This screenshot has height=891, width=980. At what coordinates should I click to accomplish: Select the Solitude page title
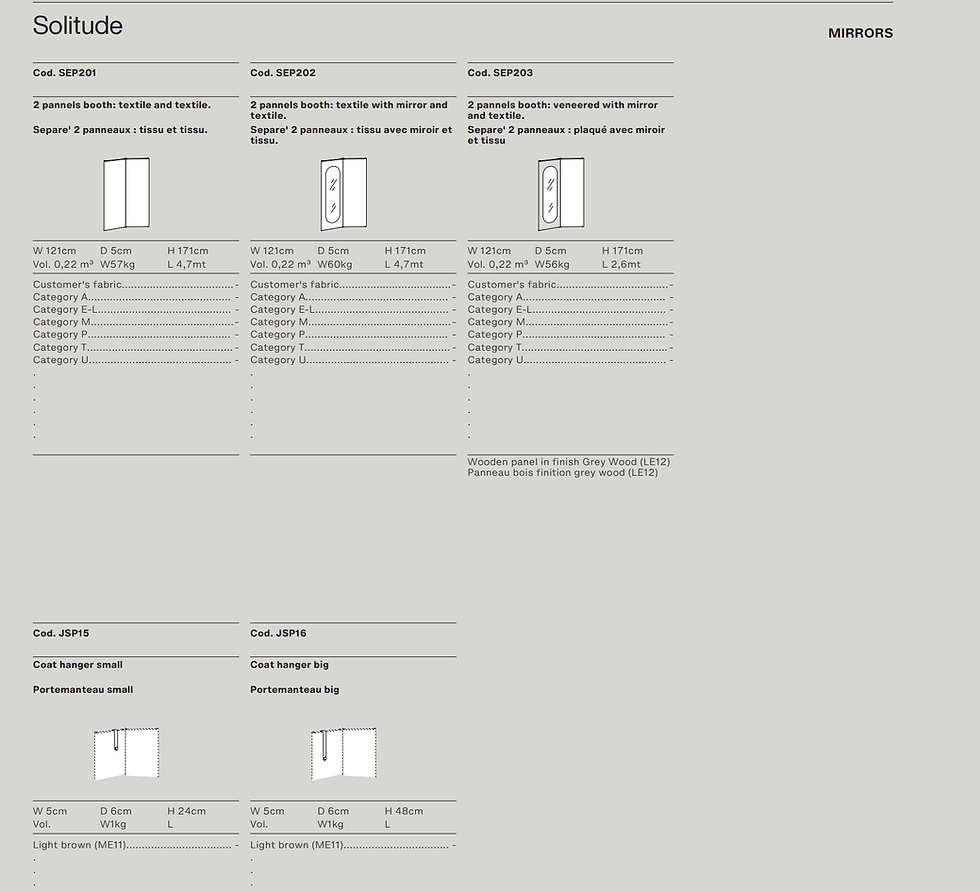pos(78,26)
